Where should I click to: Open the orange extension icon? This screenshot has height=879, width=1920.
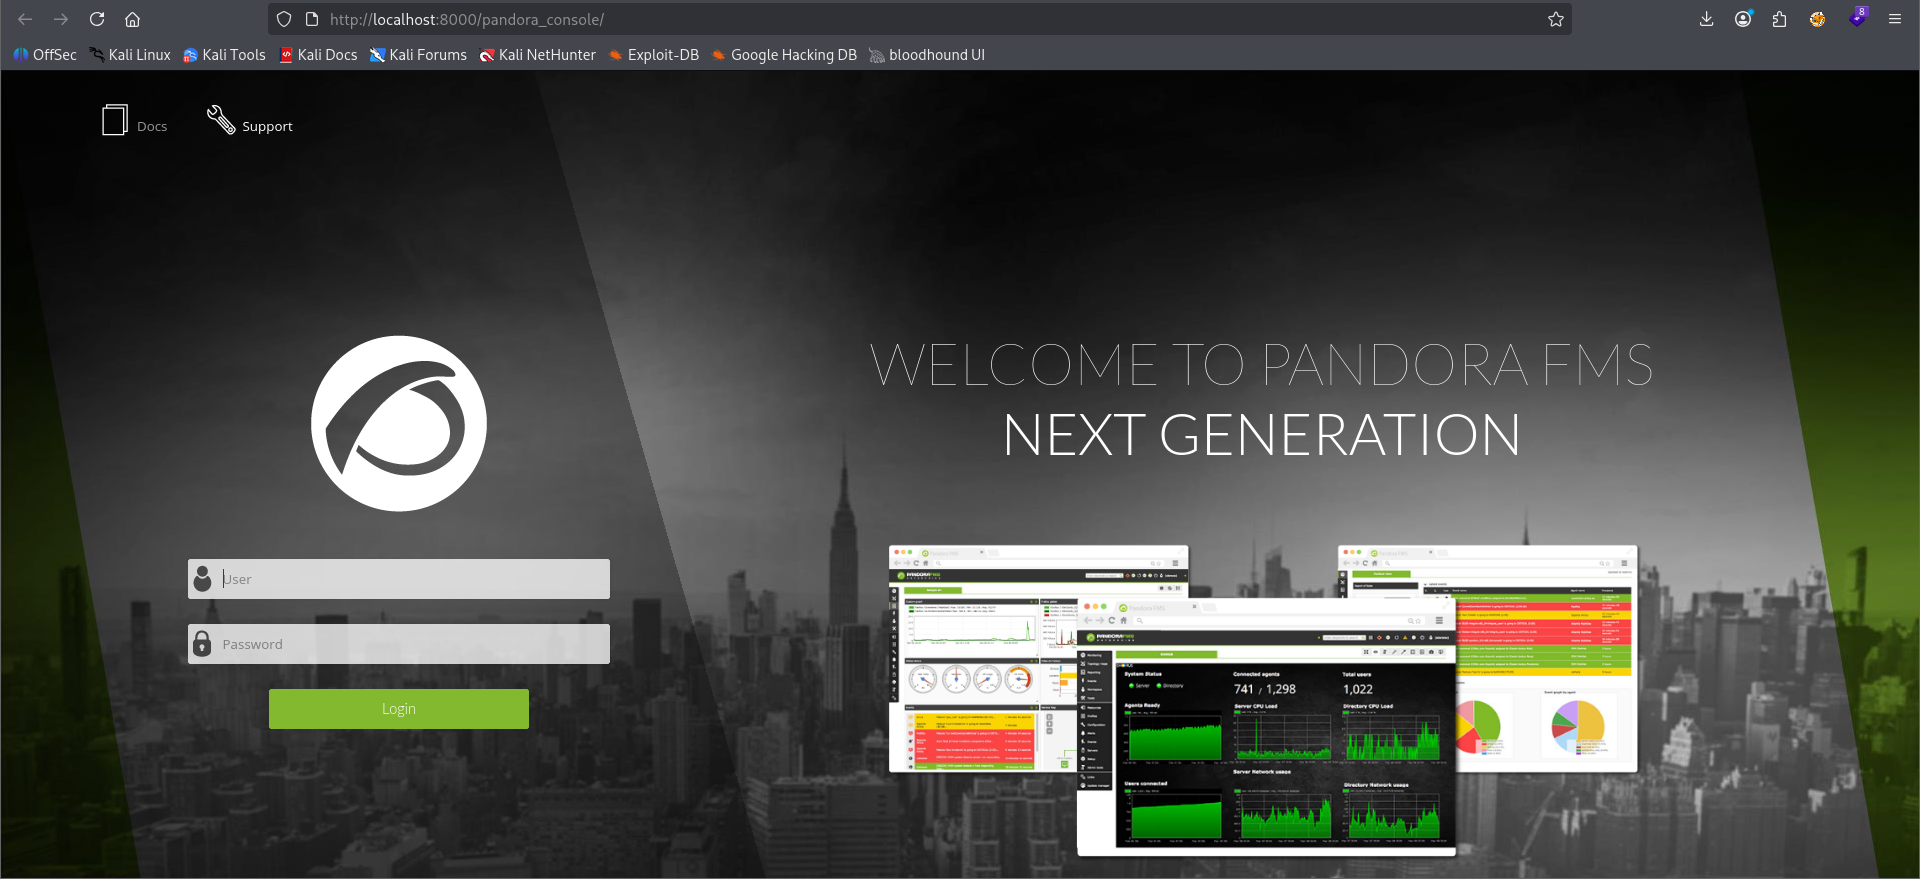(x=1818, y=19)
